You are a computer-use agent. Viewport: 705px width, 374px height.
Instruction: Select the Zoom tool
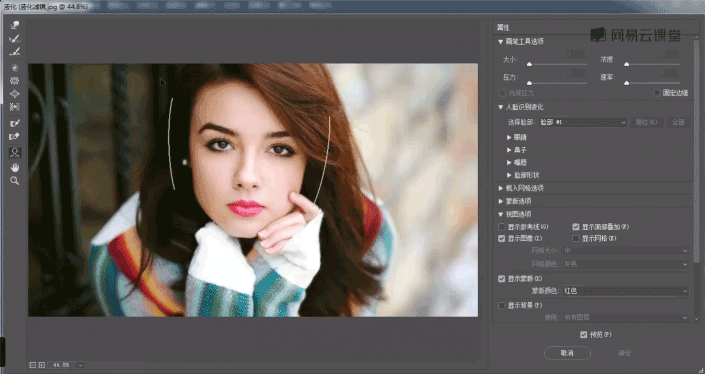point(15,181)
